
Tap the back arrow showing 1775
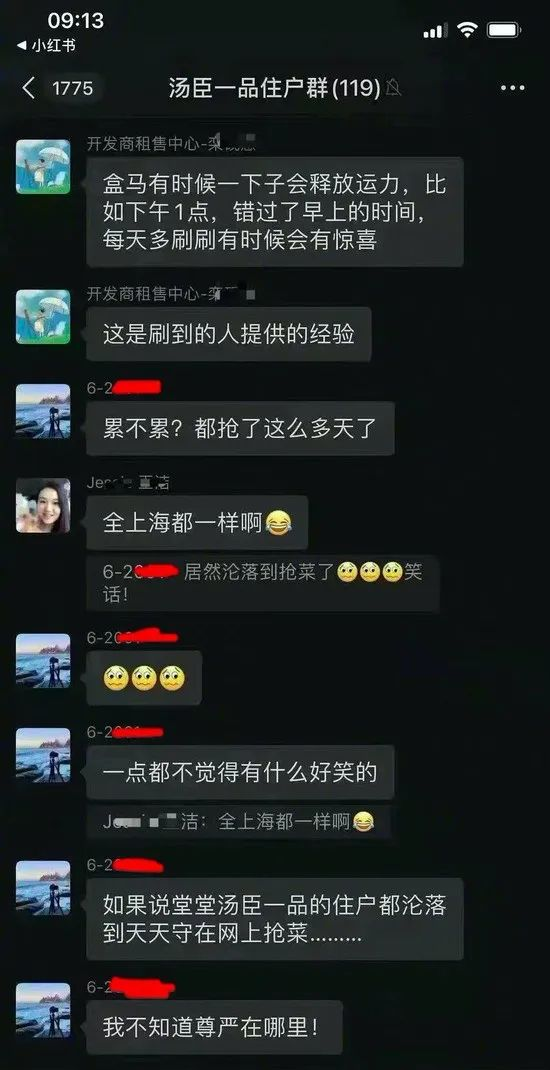[59, 88]
